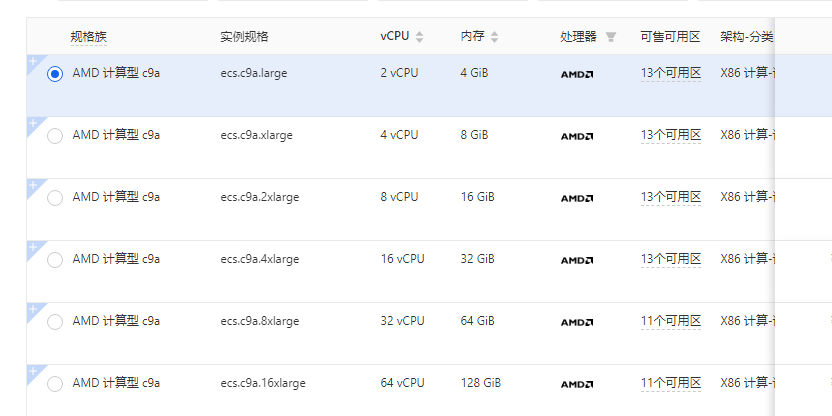Choose the ecs.c9a.4xlarge instance radio button
This screenshot has height=416, width=832.
pyautogui.click(x=55, y=260)
